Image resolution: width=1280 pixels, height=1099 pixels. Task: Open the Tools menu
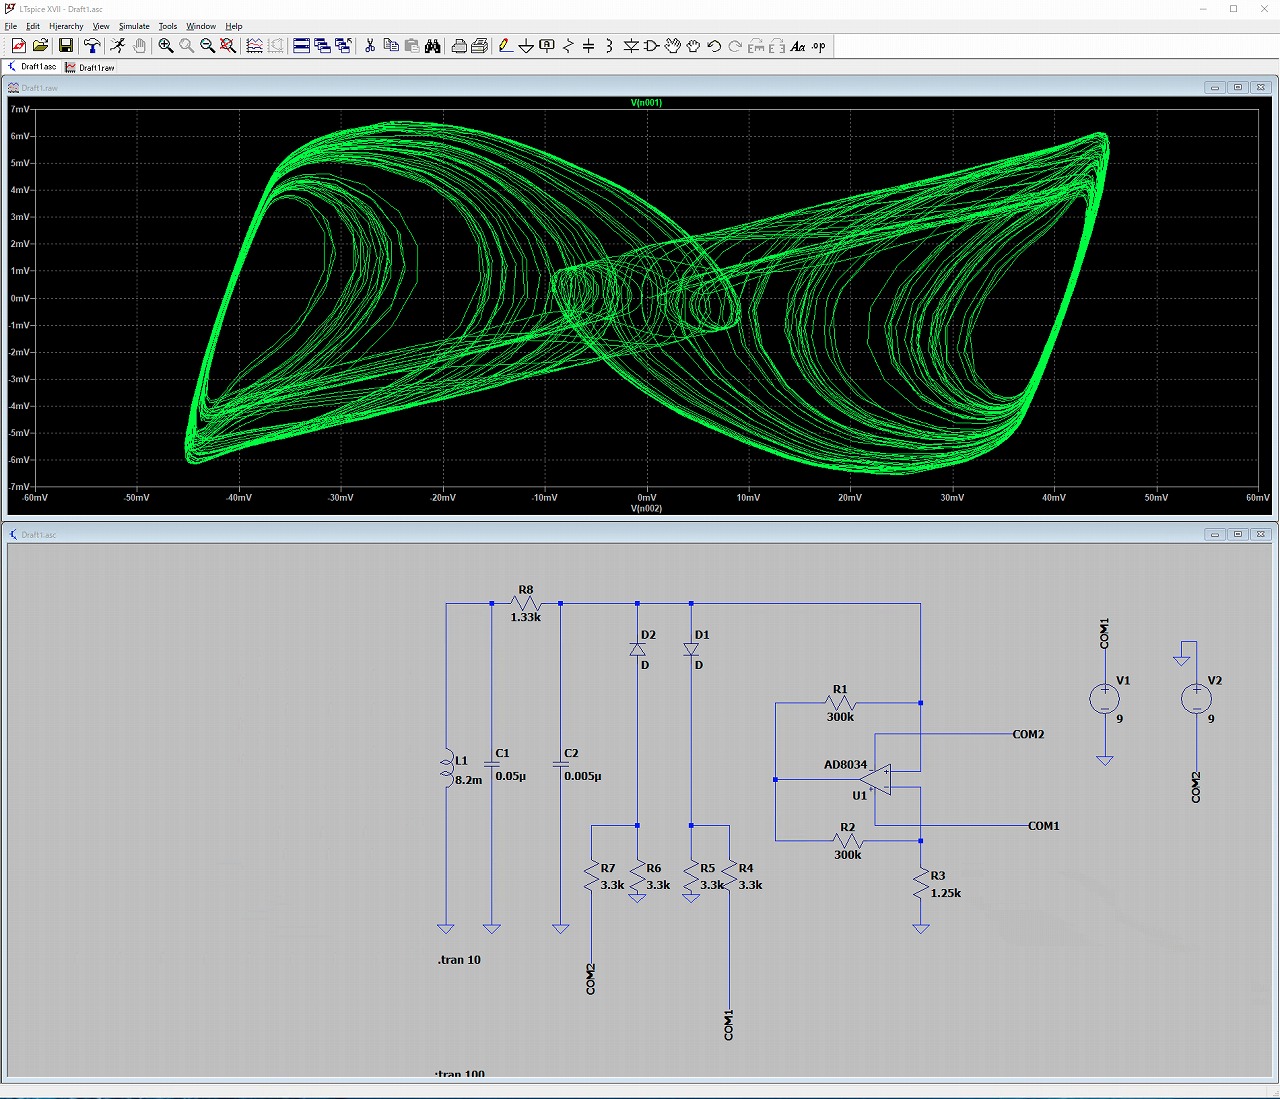click(x=168, y=26)
